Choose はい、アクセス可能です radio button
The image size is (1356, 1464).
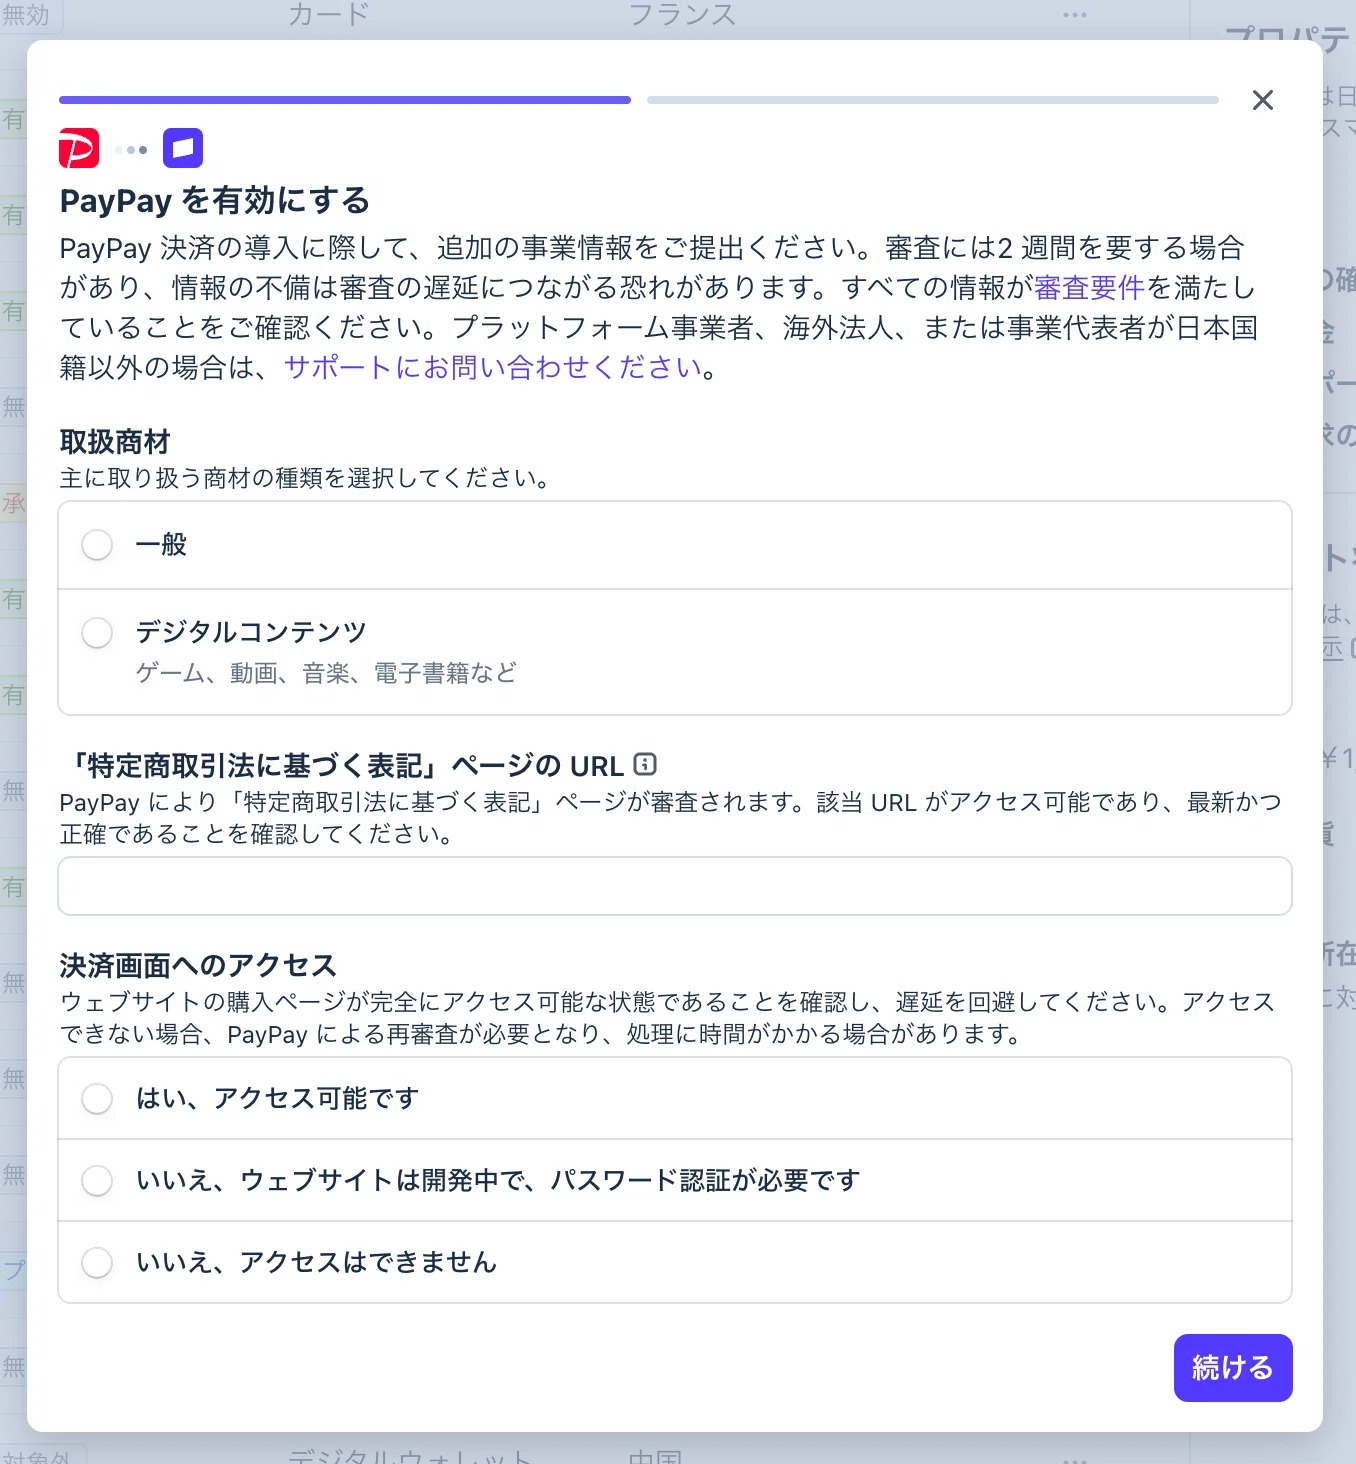coord(97,1098)
